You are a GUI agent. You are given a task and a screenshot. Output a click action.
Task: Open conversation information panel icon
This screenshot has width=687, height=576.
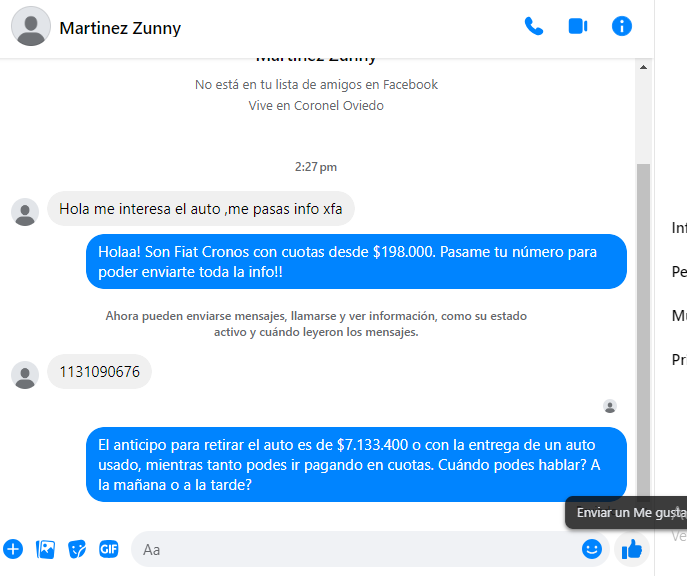pos(622,26)
